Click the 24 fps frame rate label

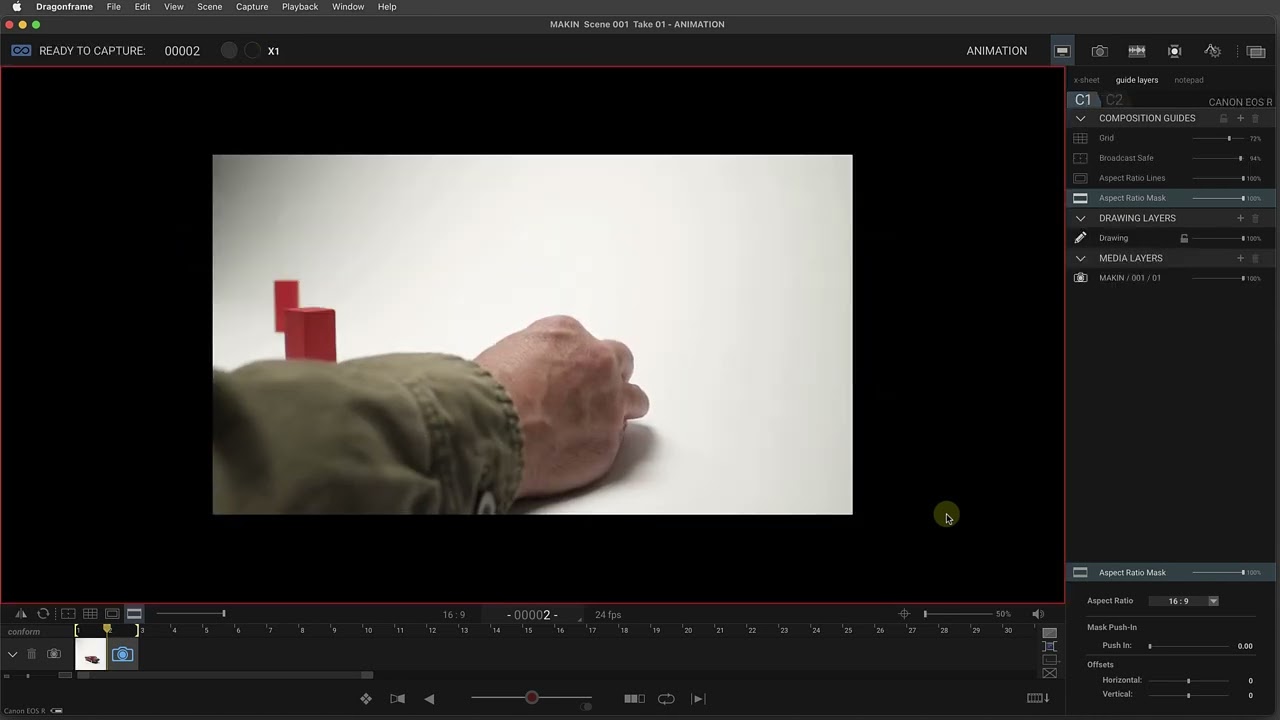point(608,615)
